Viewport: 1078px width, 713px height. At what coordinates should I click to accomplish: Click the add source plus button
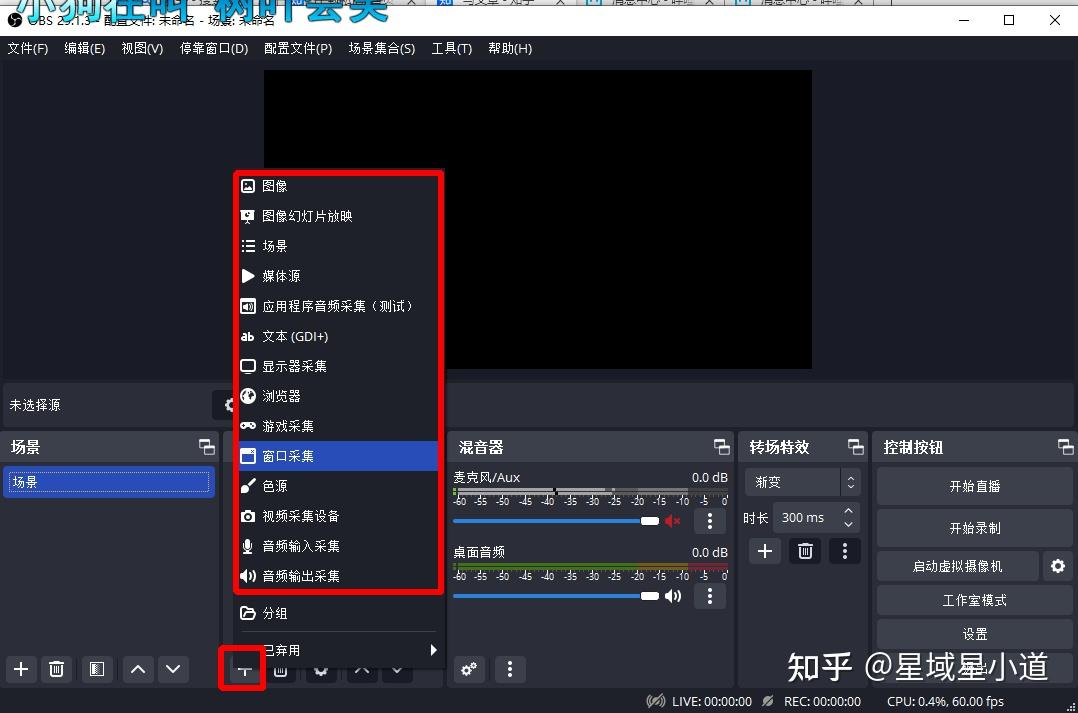click(244, 670)
